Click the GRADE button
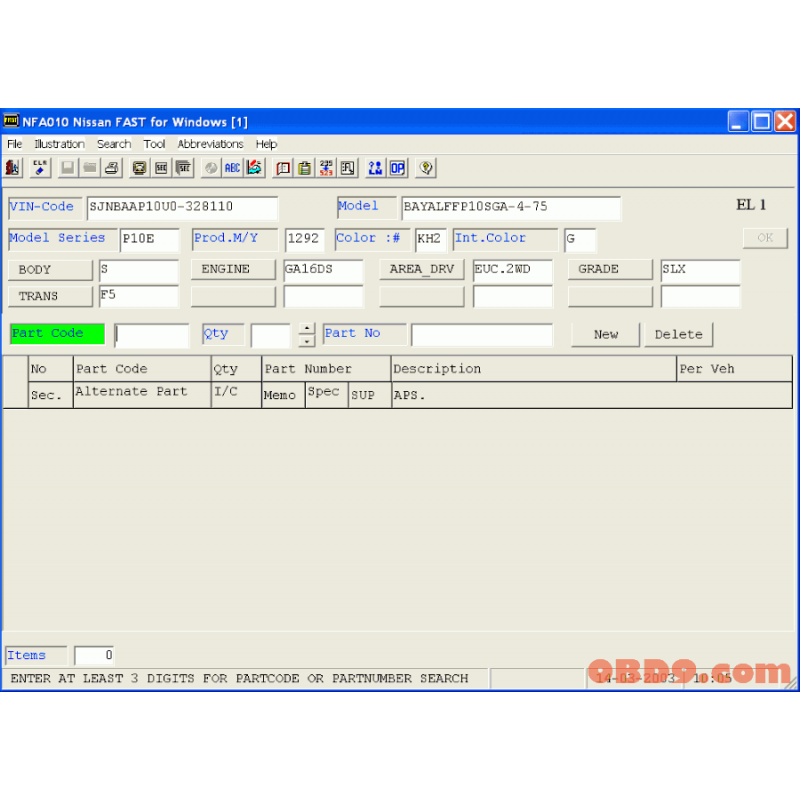This screenshot has width=800, height=800. (610, 269)
